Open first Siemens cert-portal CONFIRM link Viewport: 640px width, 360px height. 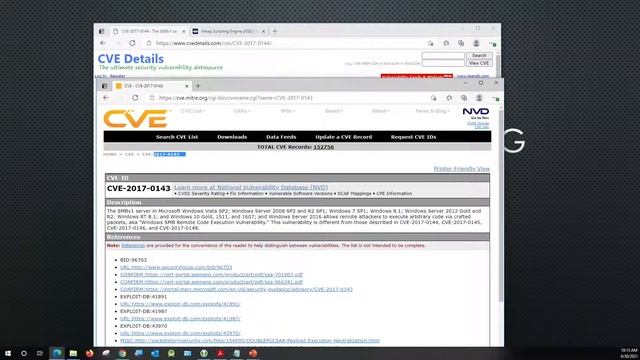[211, 275]
